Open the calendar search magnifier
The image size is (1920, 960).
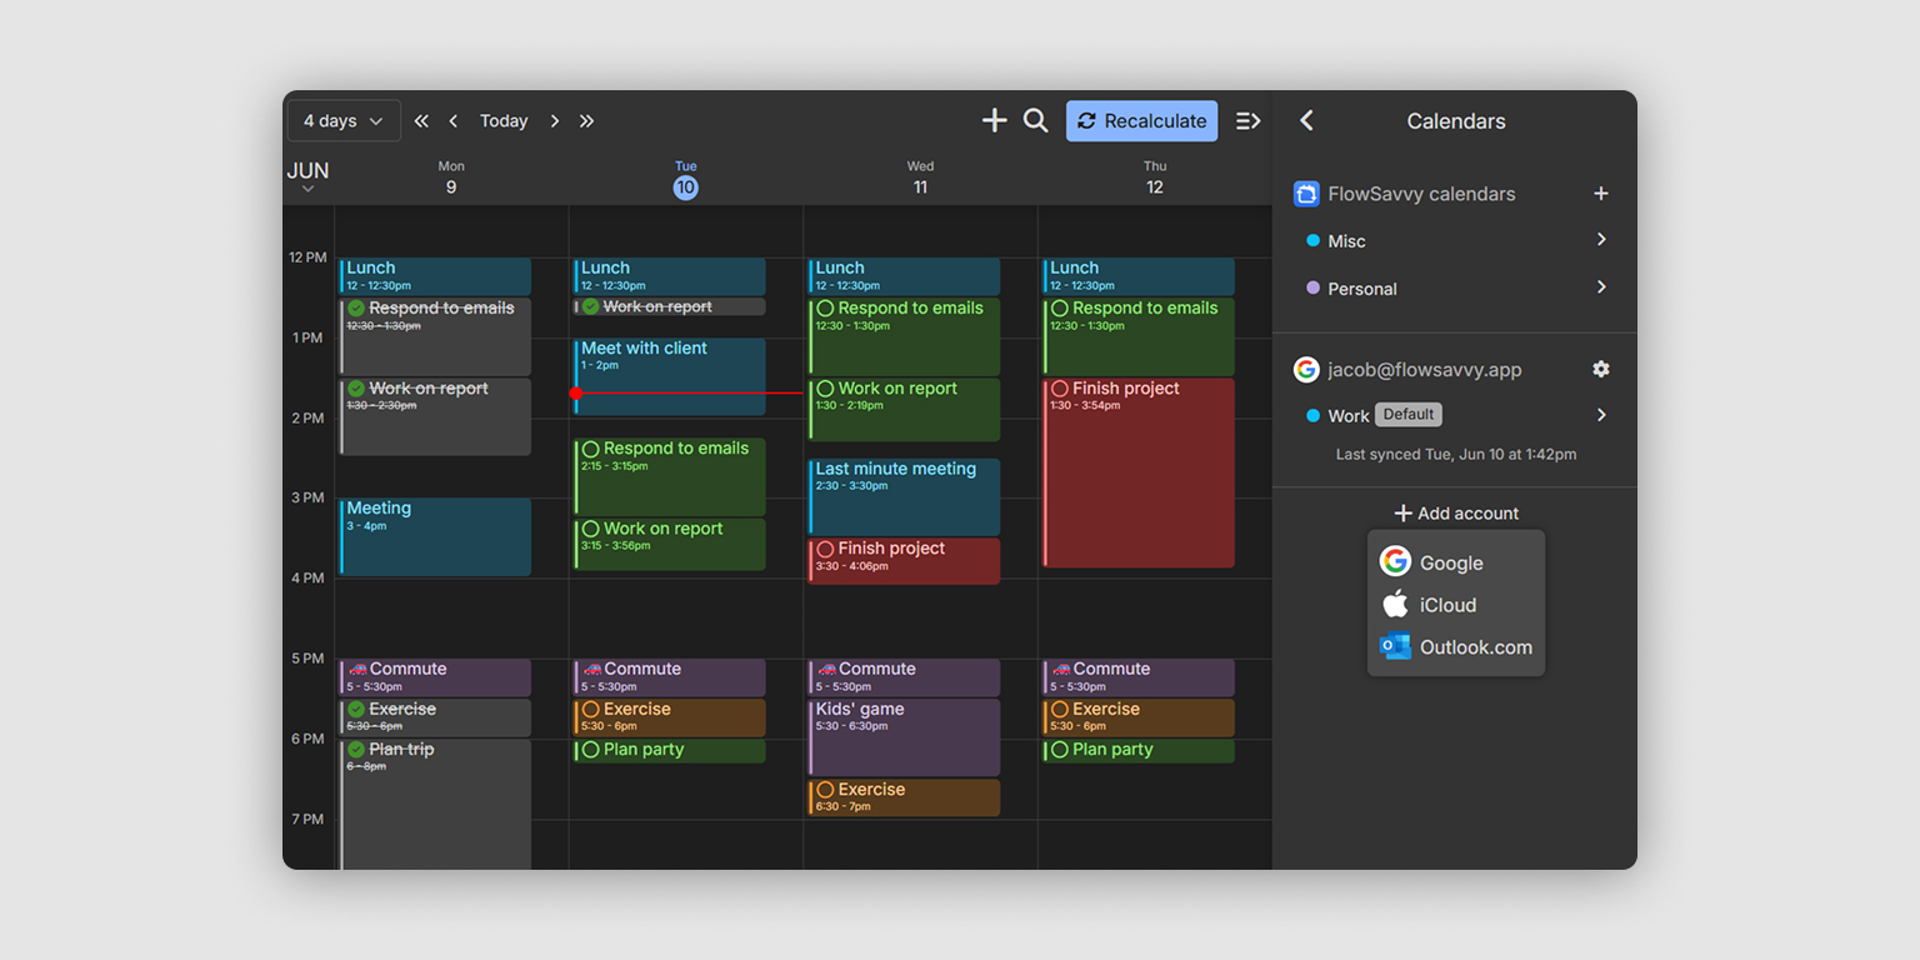coord(1035,121)
